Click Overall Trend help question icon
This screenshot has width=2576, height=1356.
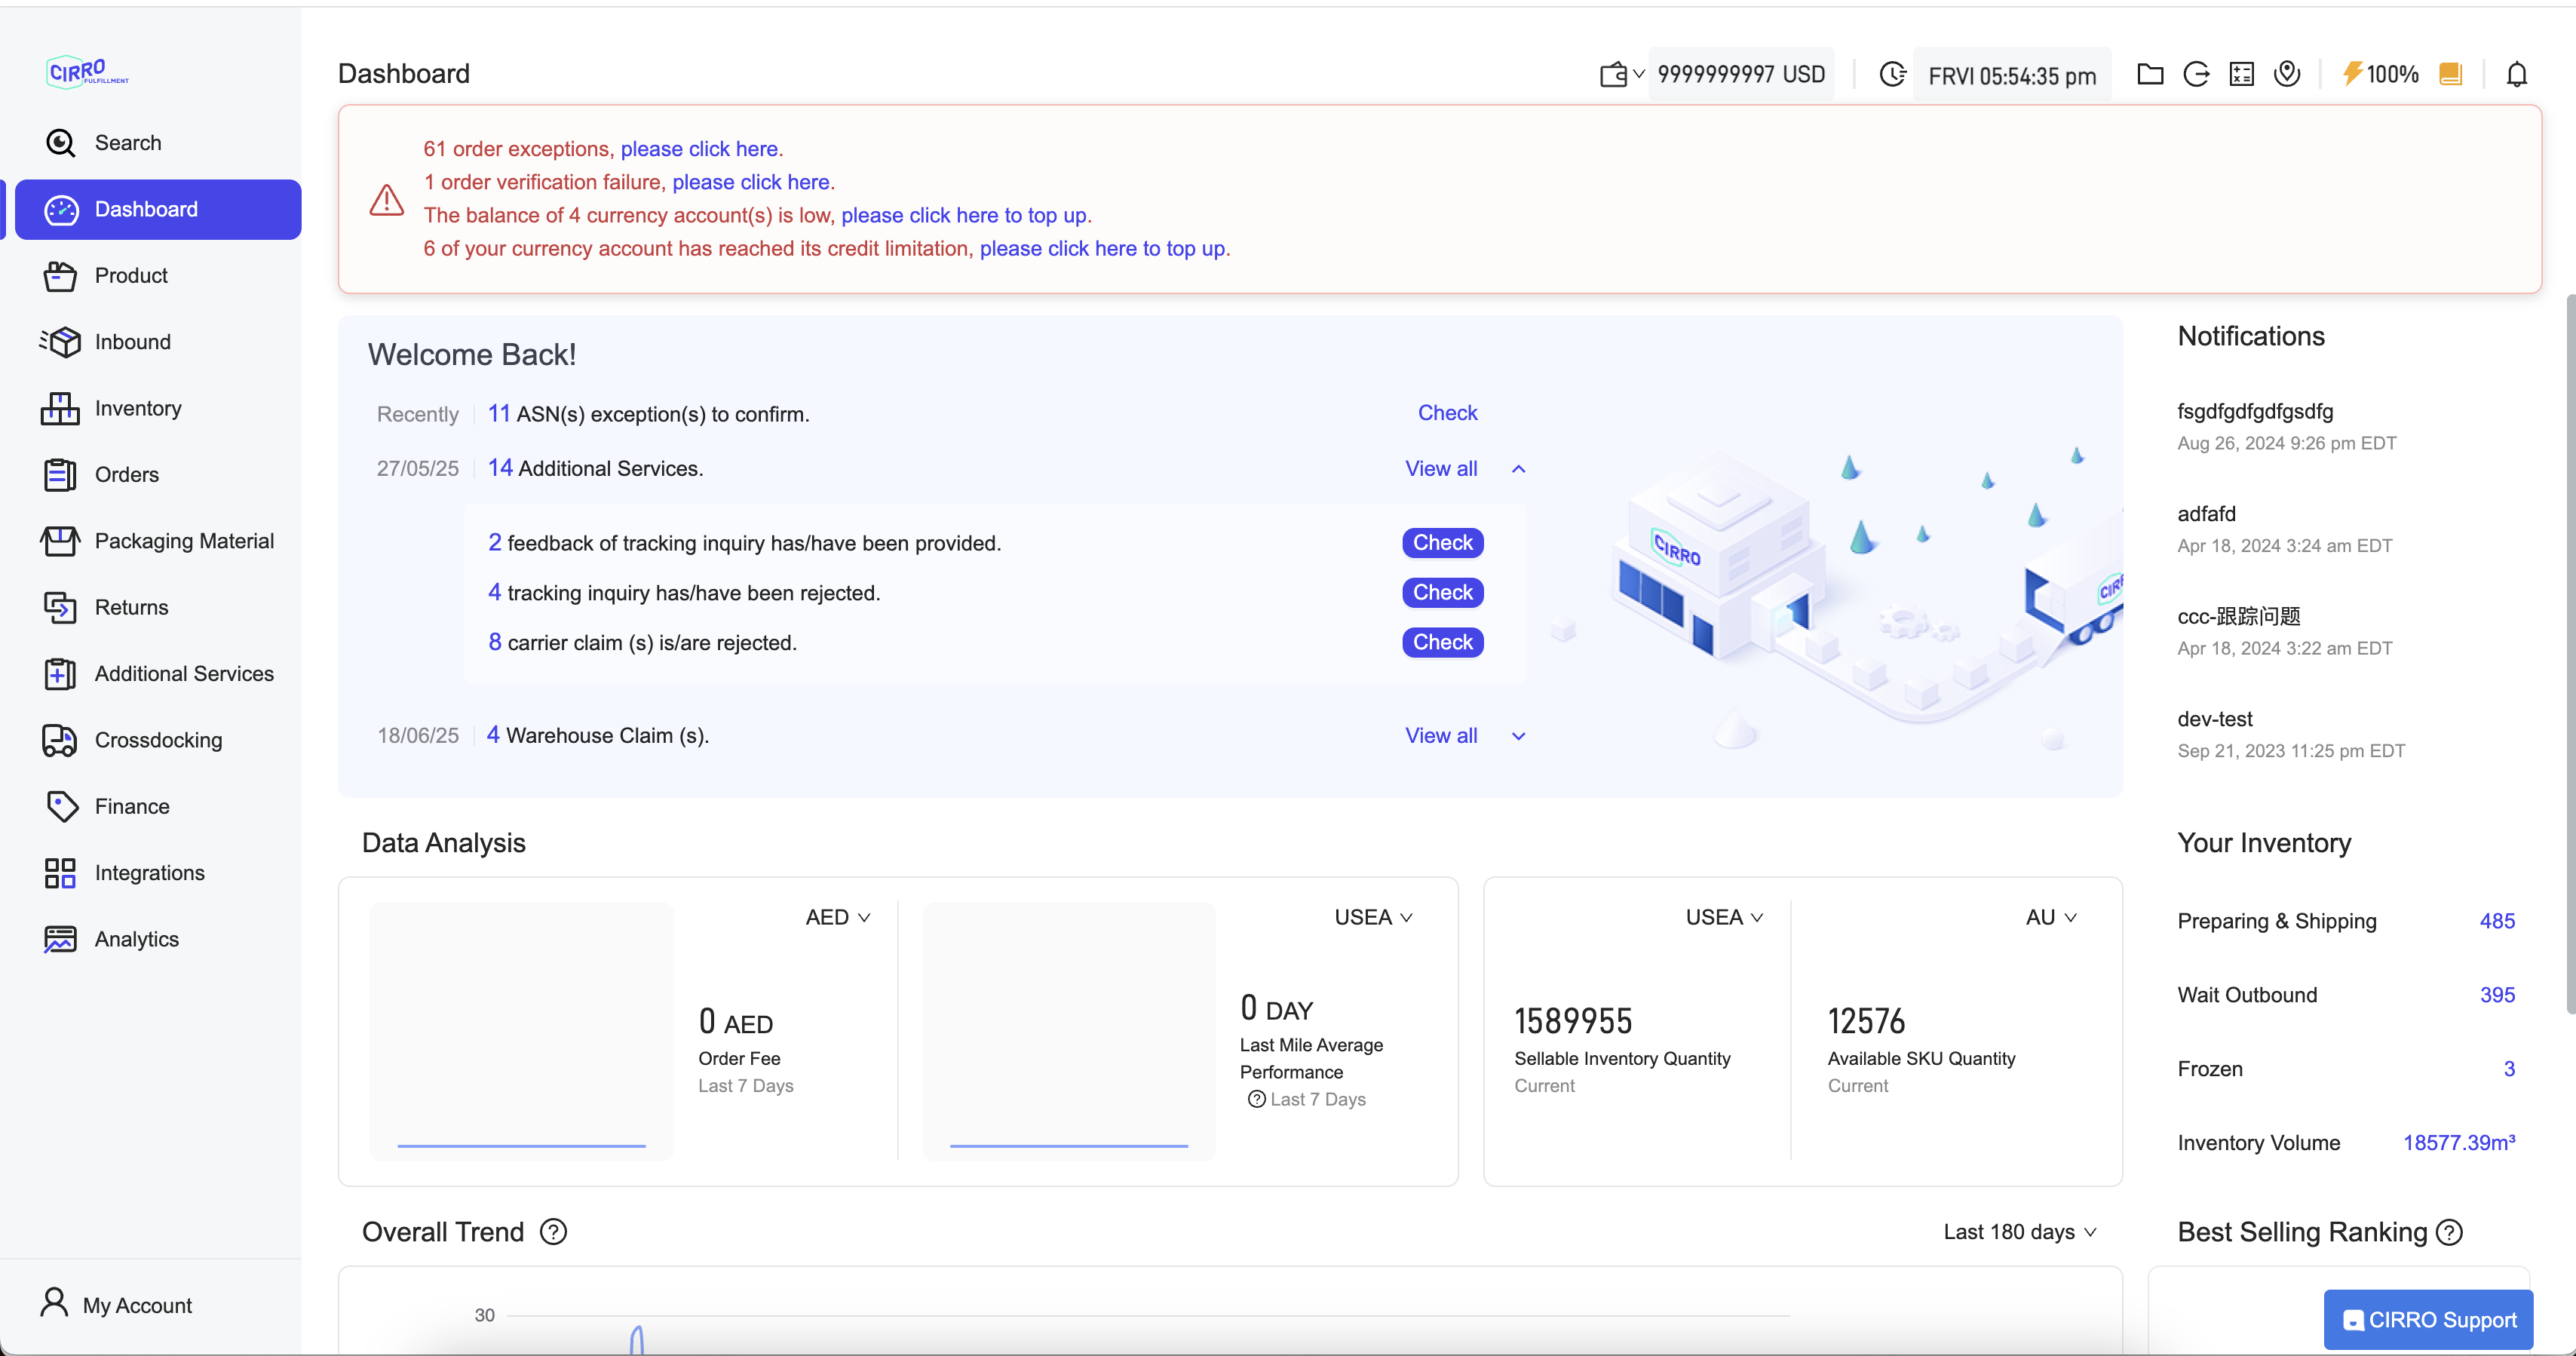pyautogui.click(x=553, y=1232)
